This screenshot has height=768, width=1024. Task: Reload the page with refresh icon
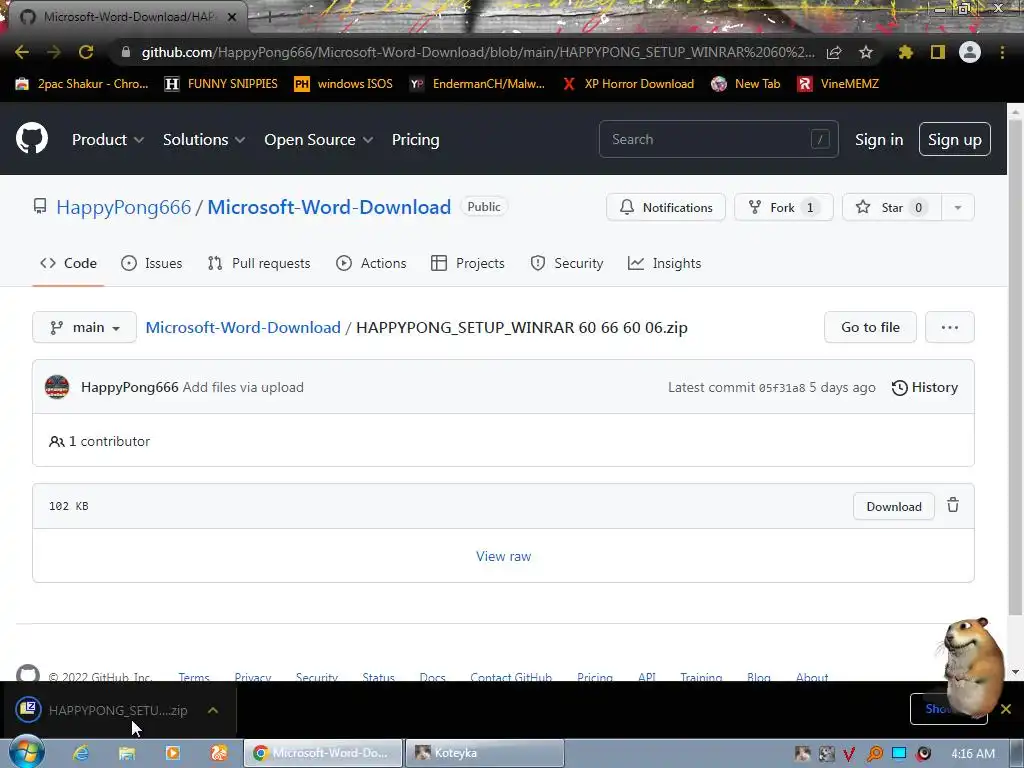86,52
